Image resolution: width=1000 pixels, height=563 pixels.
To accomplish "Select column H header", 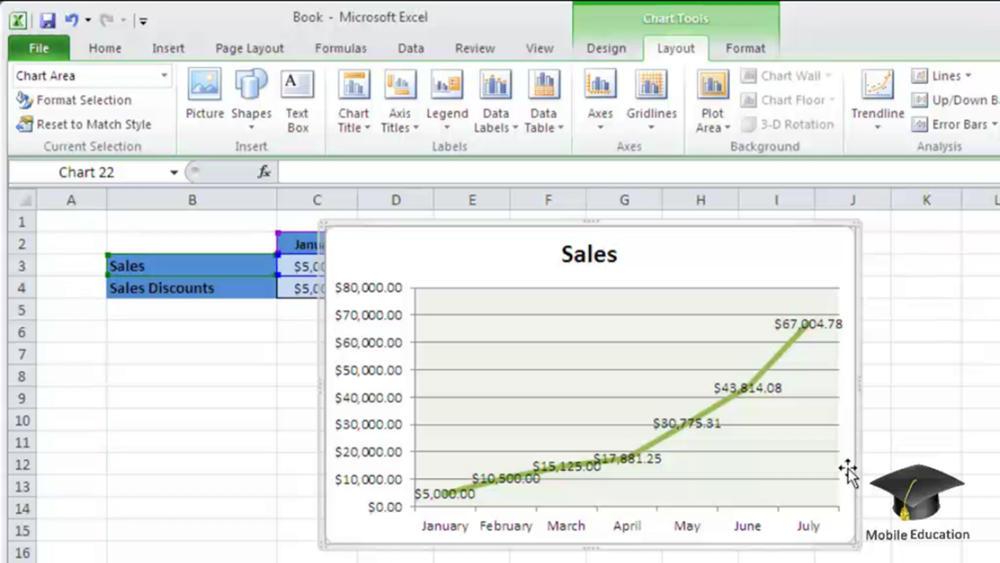I will [700, 200].
